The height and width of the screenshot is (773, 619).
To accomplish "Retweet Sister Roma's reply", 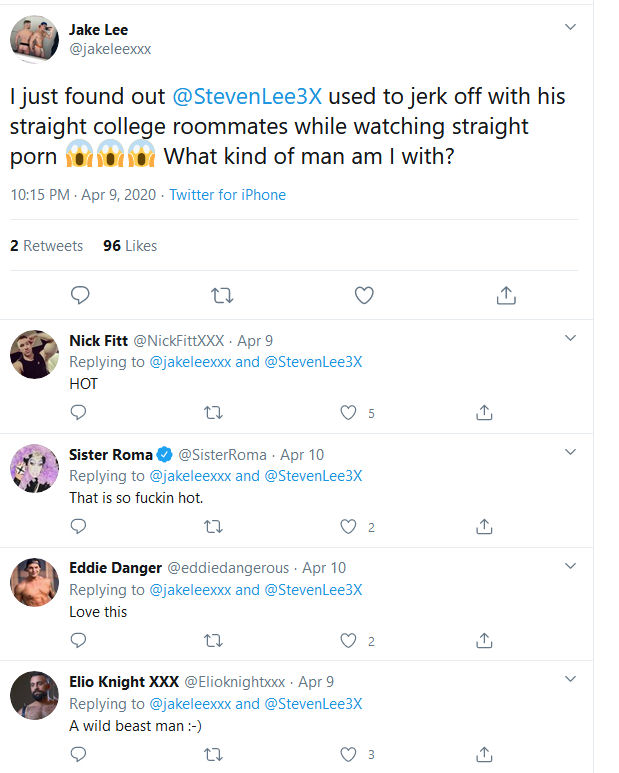I will click(213, 526).
